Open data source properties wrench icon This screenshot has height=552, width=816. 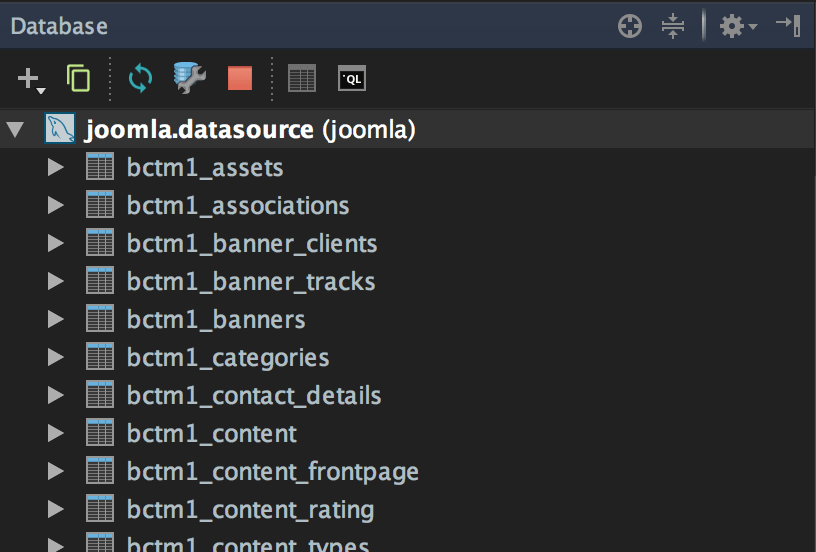189,78
